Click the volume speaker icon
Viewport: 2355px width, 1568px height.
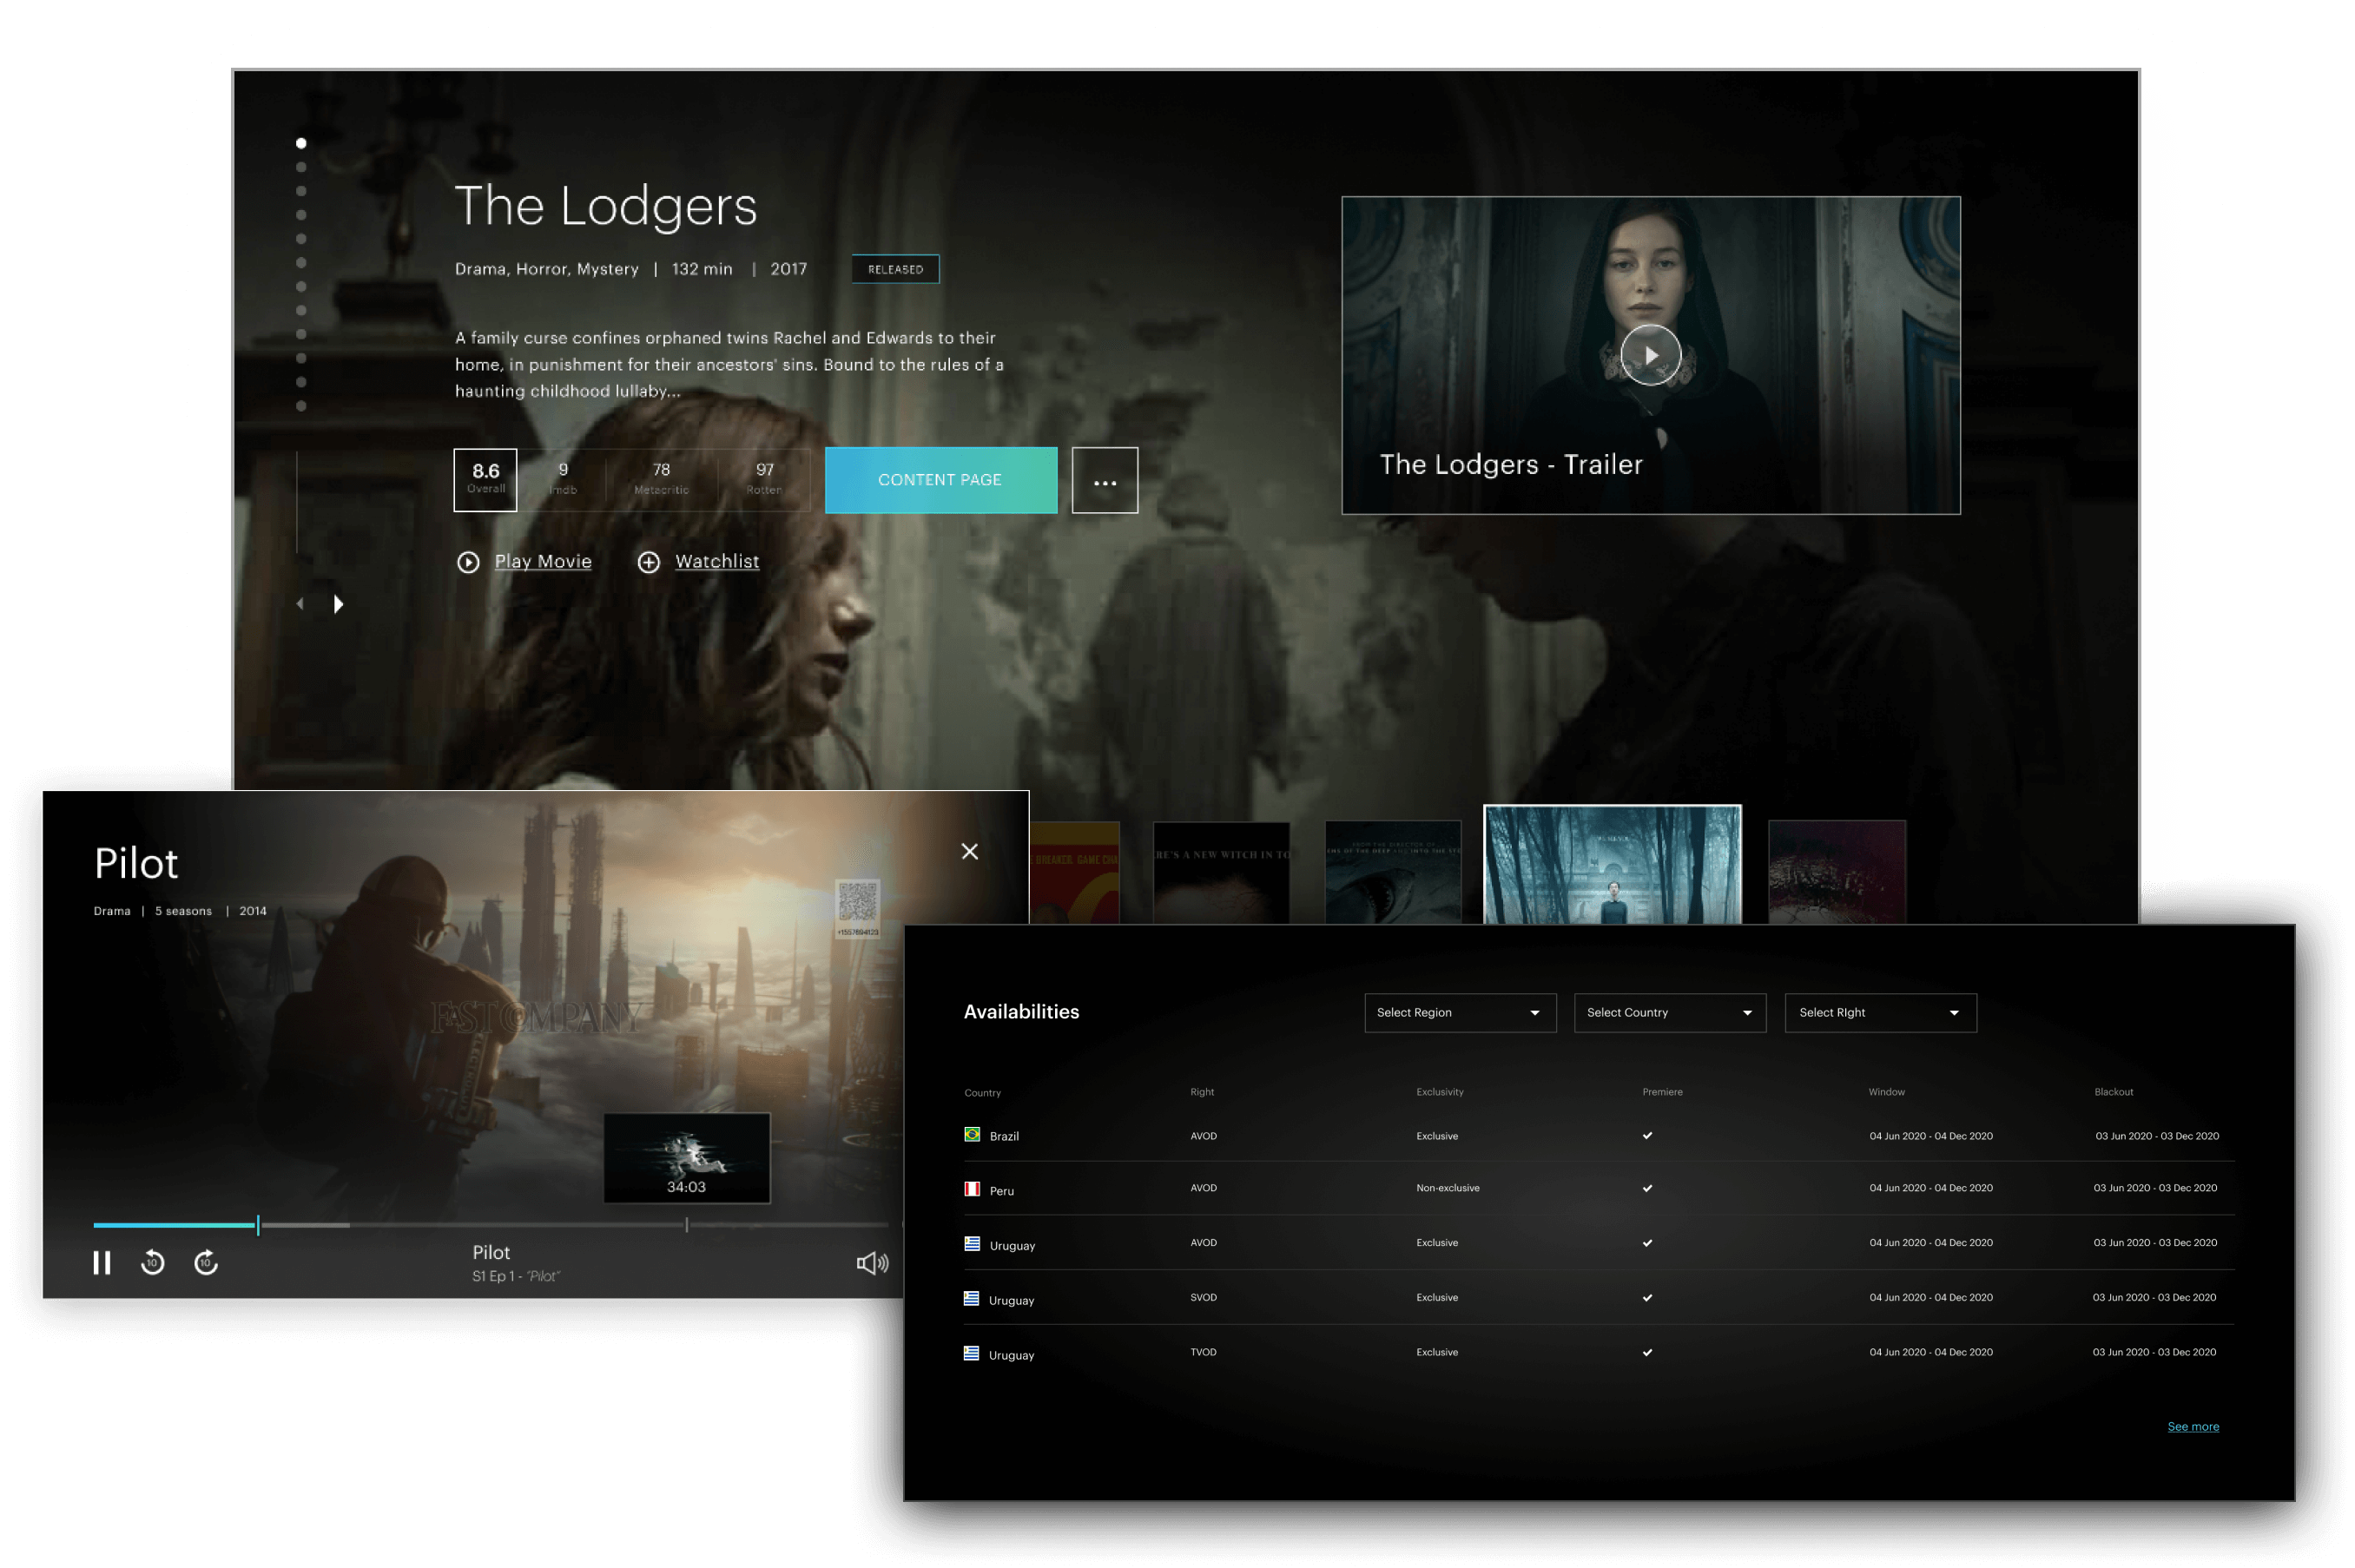(x=872, y=1263)
